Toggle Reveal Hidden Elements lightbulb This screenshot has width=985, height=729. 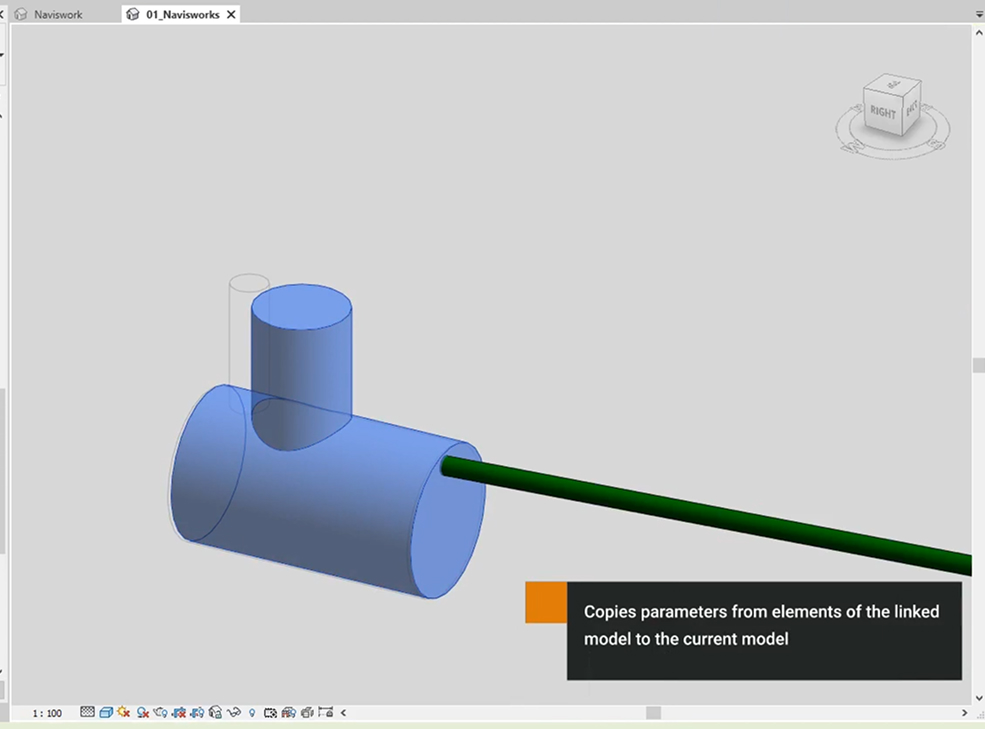pos(252,713)
